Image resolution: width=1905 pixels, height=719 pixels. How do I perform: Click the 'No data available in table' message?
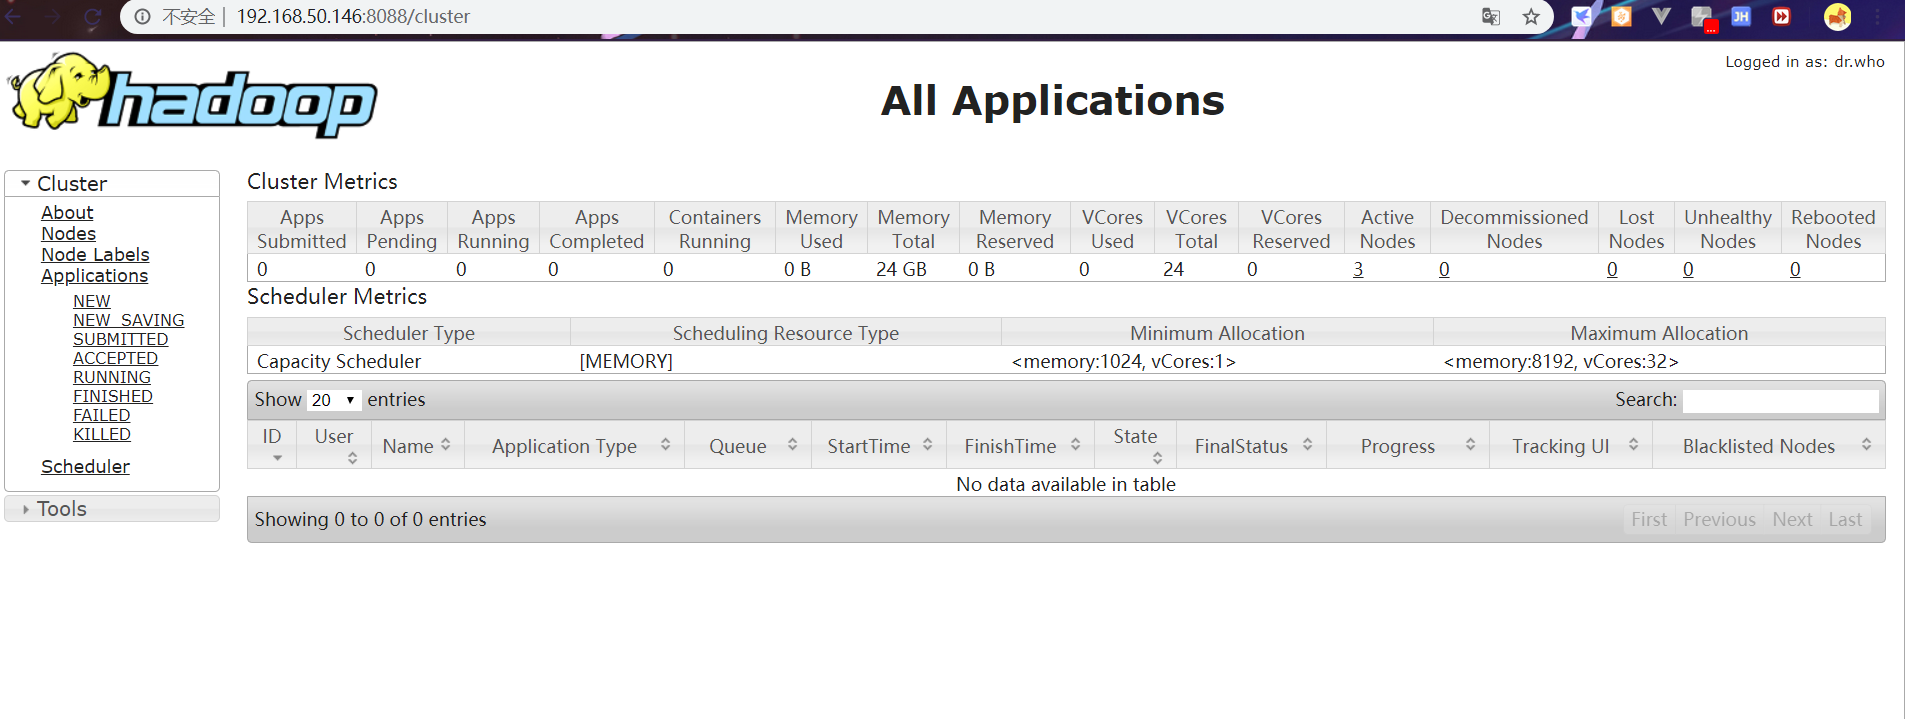point(1066,484)
